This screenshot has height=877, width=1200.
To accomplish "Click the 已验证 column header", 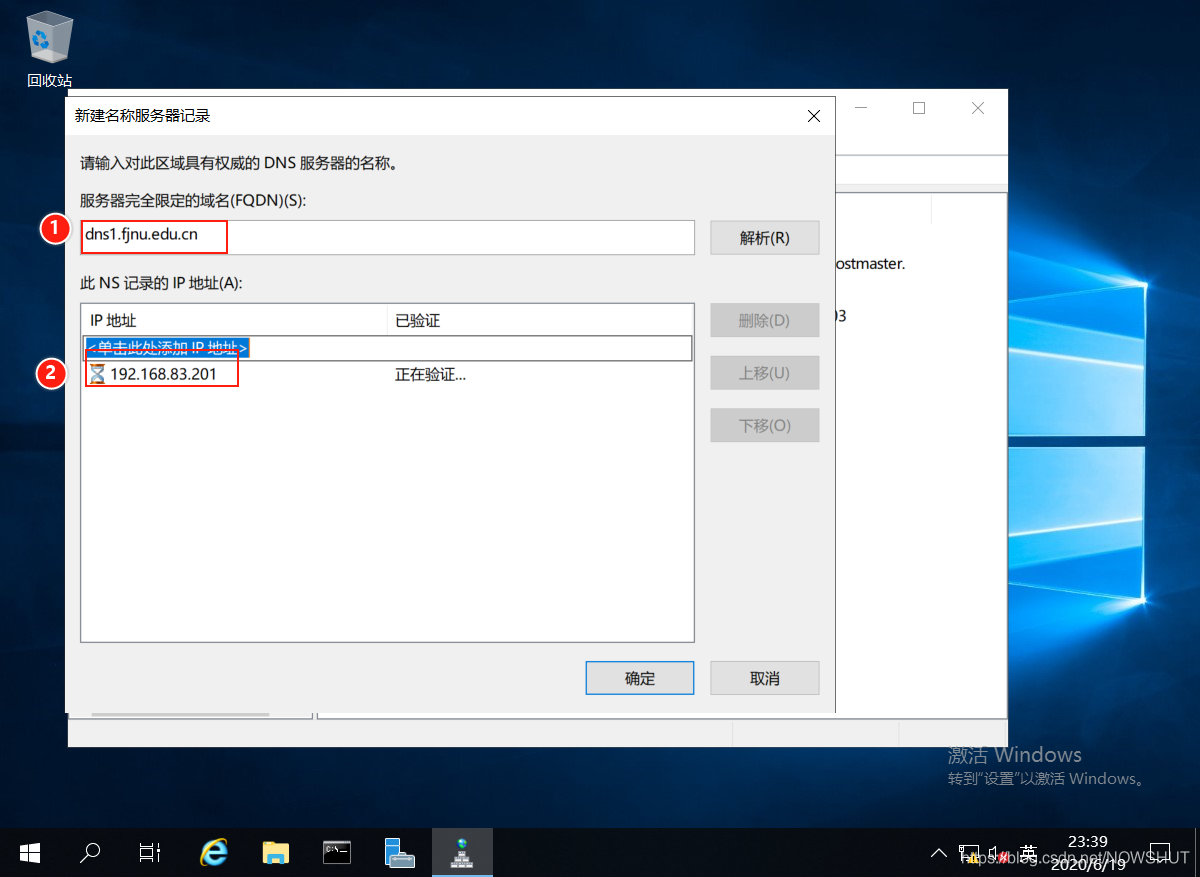I will [540, 320].
